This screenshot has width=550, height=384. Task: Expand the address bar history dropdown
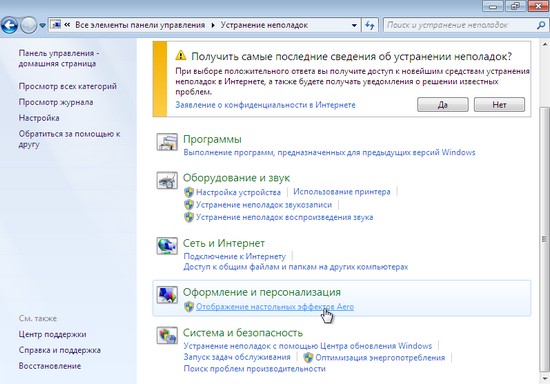point(354,25)
